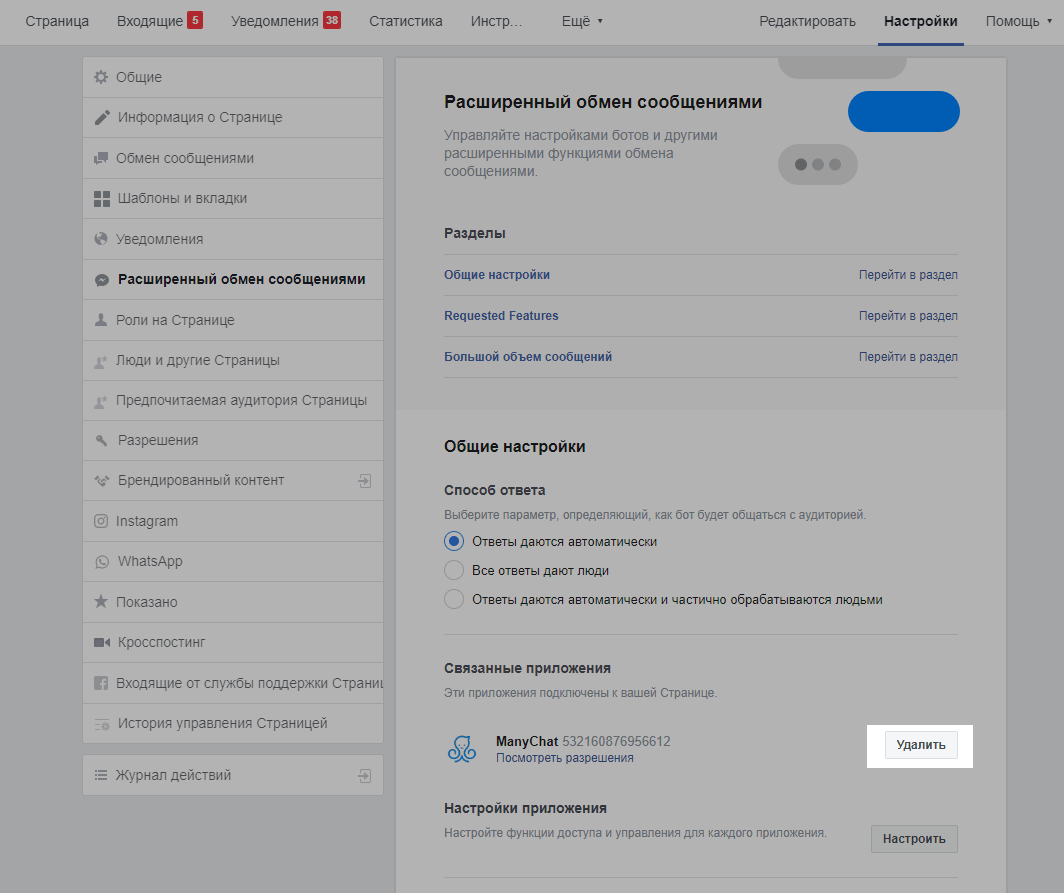Click the Большой объем сообщений link
Image resolution: width=1064 pixels, height=893 pixels.
coord(528,357)
